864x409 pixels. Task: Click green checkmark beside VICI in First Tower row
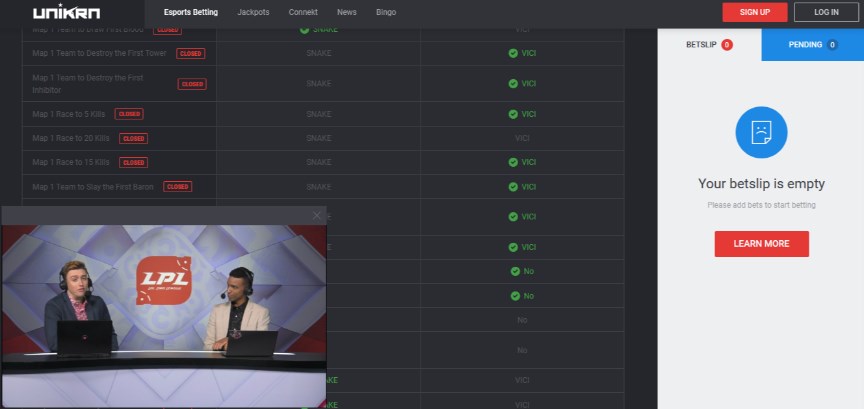[x=513, y=53]
